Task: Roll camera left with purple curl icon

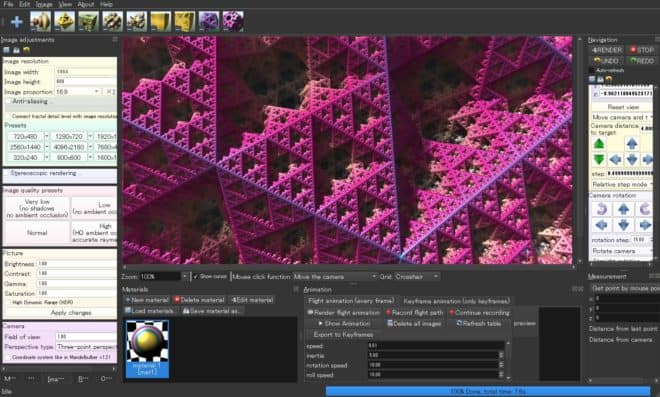Action: coord(602,209)
